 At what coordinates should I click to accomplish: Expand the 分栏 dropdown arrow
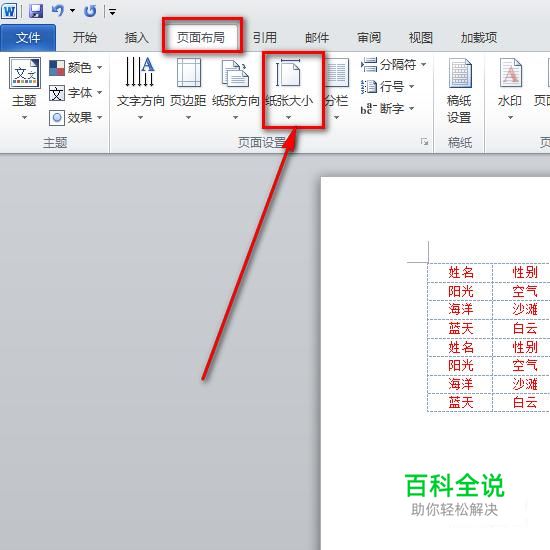point(336,117)
